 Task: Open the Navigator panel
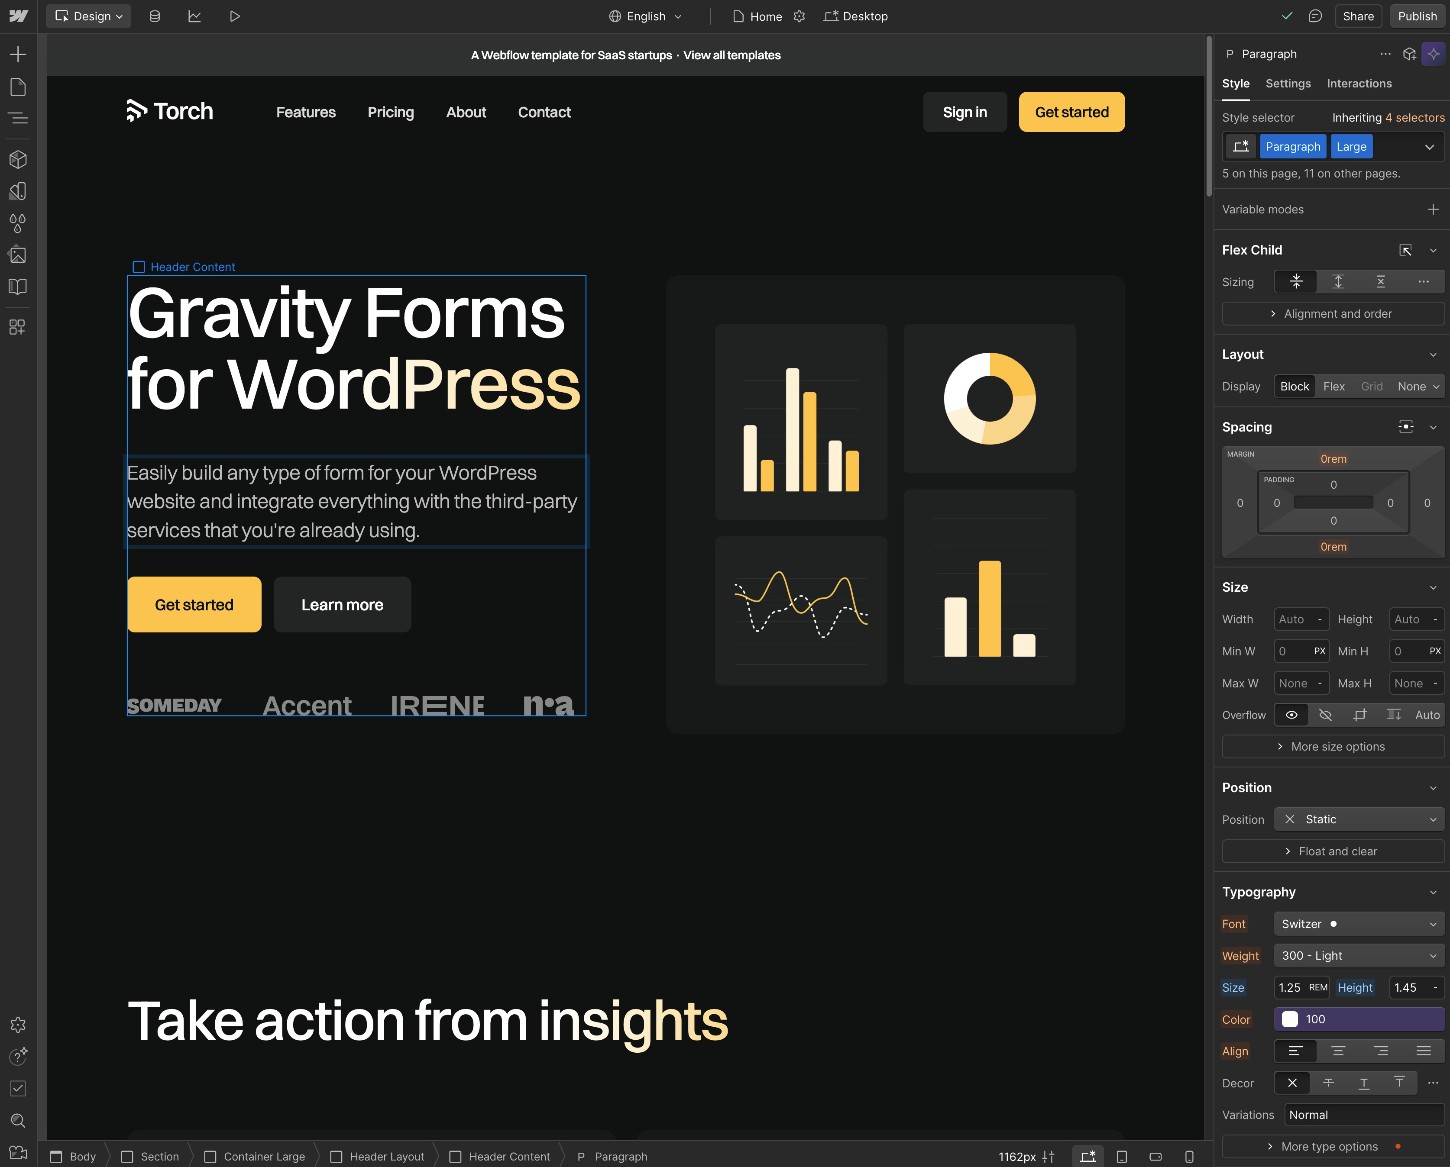[x=18, y=118]
